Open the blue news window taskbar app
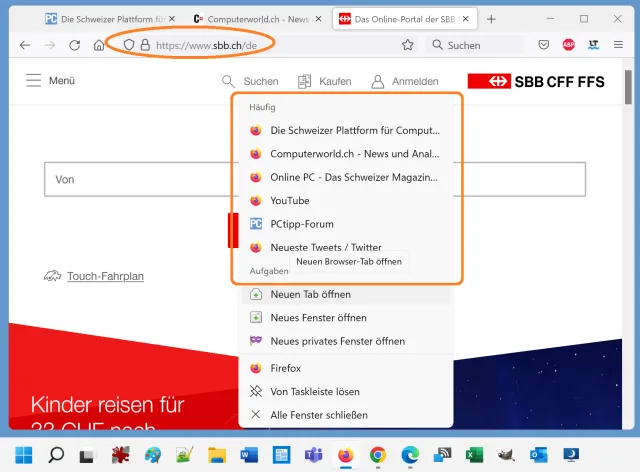The width and height of the screenshot is (640, 472). [281, 455]
